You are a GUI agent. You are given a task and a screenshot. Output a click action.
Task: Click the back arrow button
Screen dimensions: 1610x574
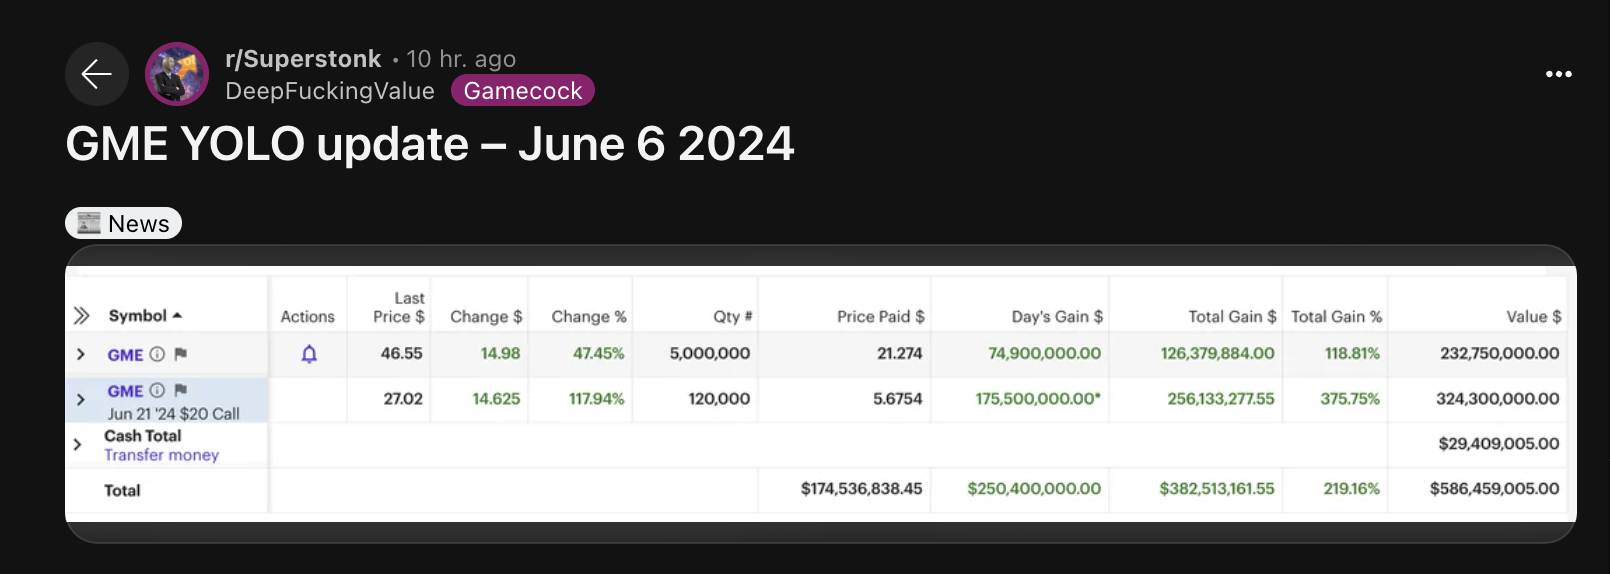(x=97, y=74)
